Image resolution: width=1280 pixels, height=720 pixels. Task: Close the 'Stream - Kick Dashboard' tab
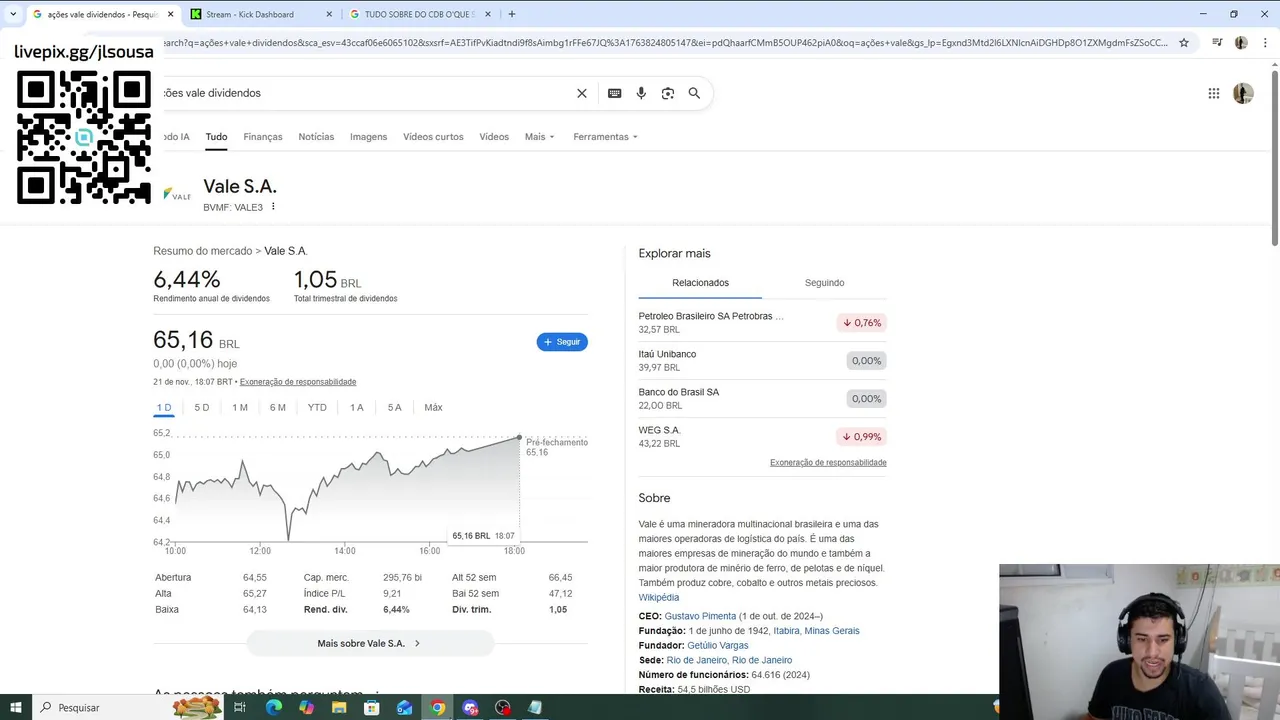pyautogui.click(x=330, y=14)
